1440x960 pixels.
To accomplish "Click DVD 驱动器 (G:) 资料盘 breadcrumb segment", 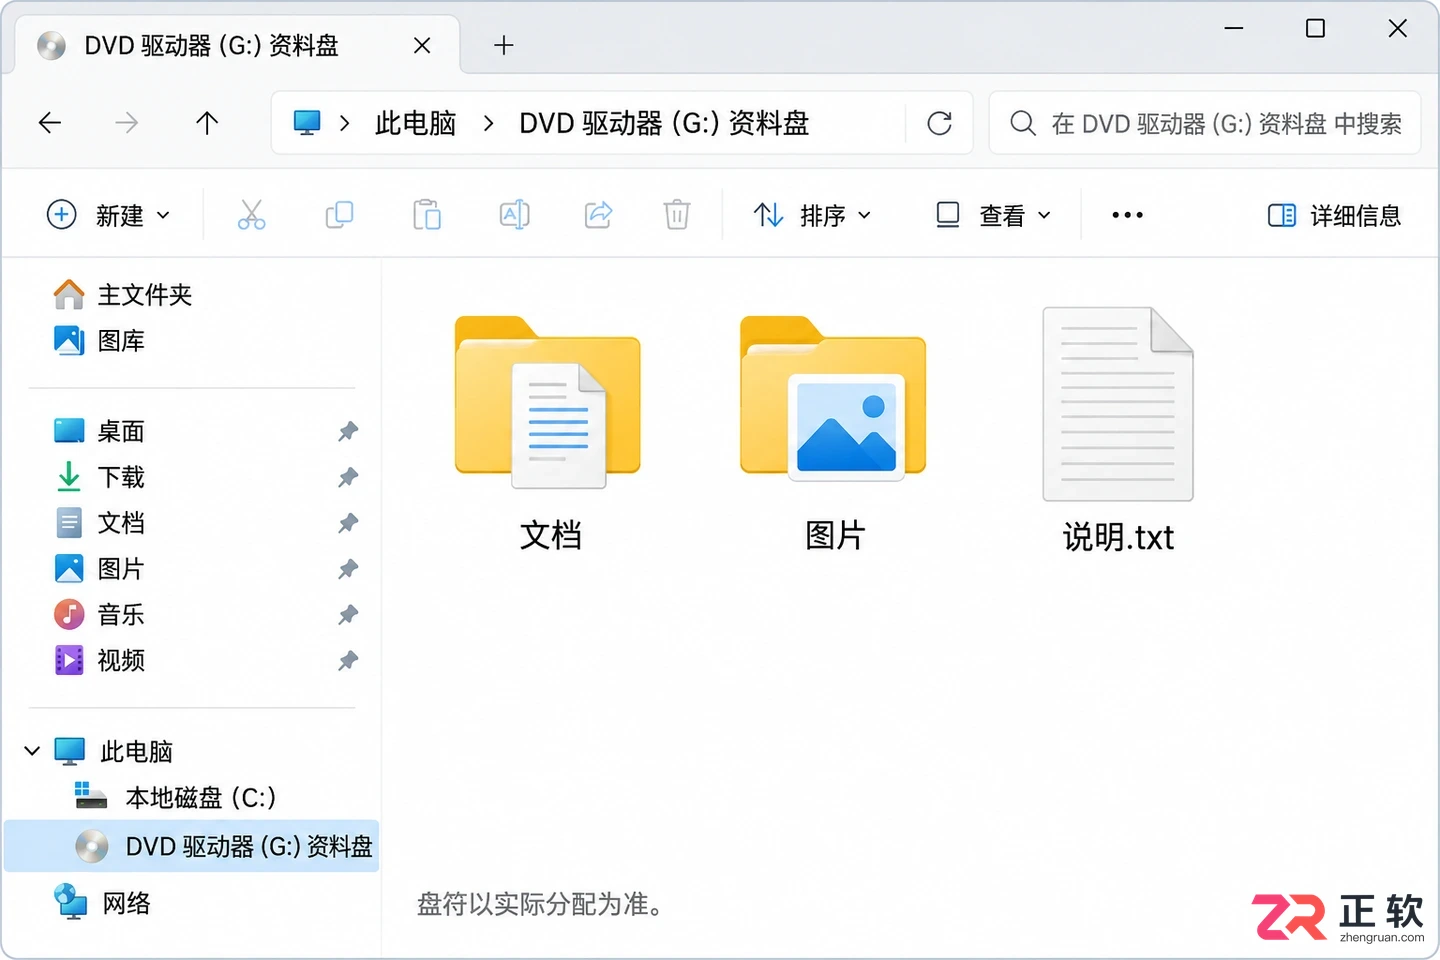I will point(664,123).
